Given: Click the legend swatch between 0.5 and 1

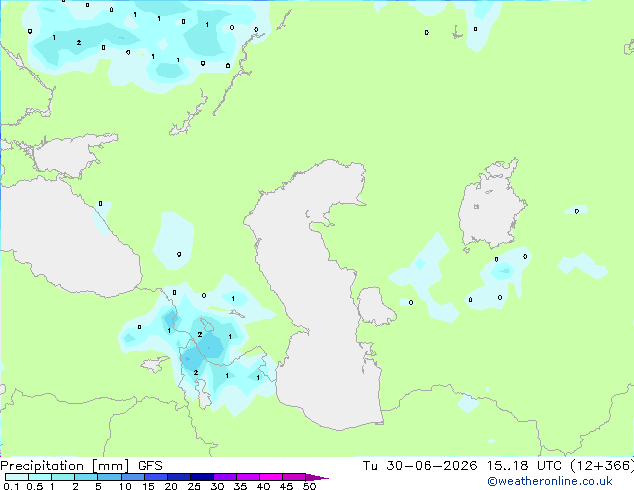Looking at the screenshot, I should point(40,477).
